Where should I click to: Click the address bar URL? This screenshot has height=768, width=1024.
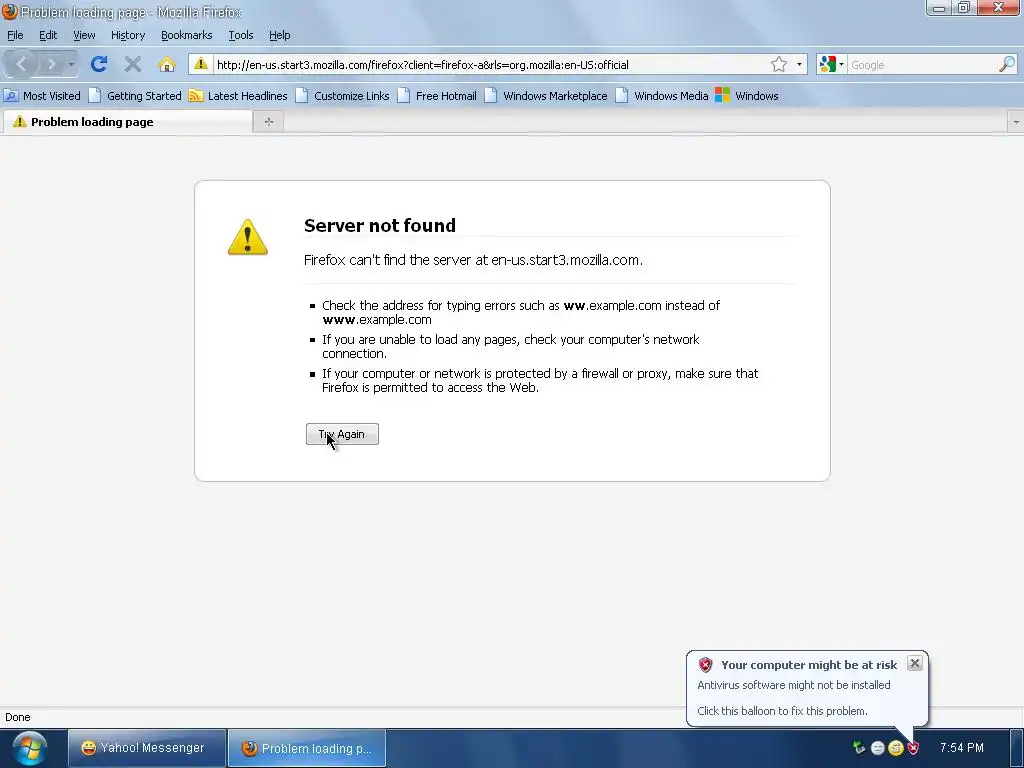coord(423,65)
